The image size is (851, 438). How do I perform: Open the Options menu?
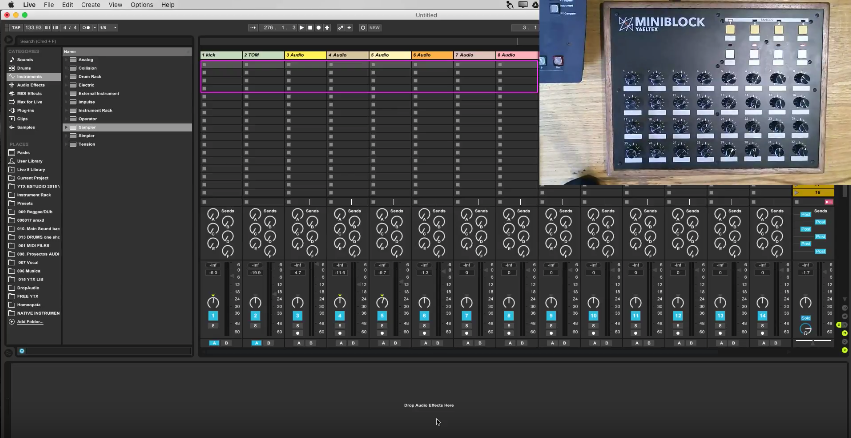coord(142,5)
